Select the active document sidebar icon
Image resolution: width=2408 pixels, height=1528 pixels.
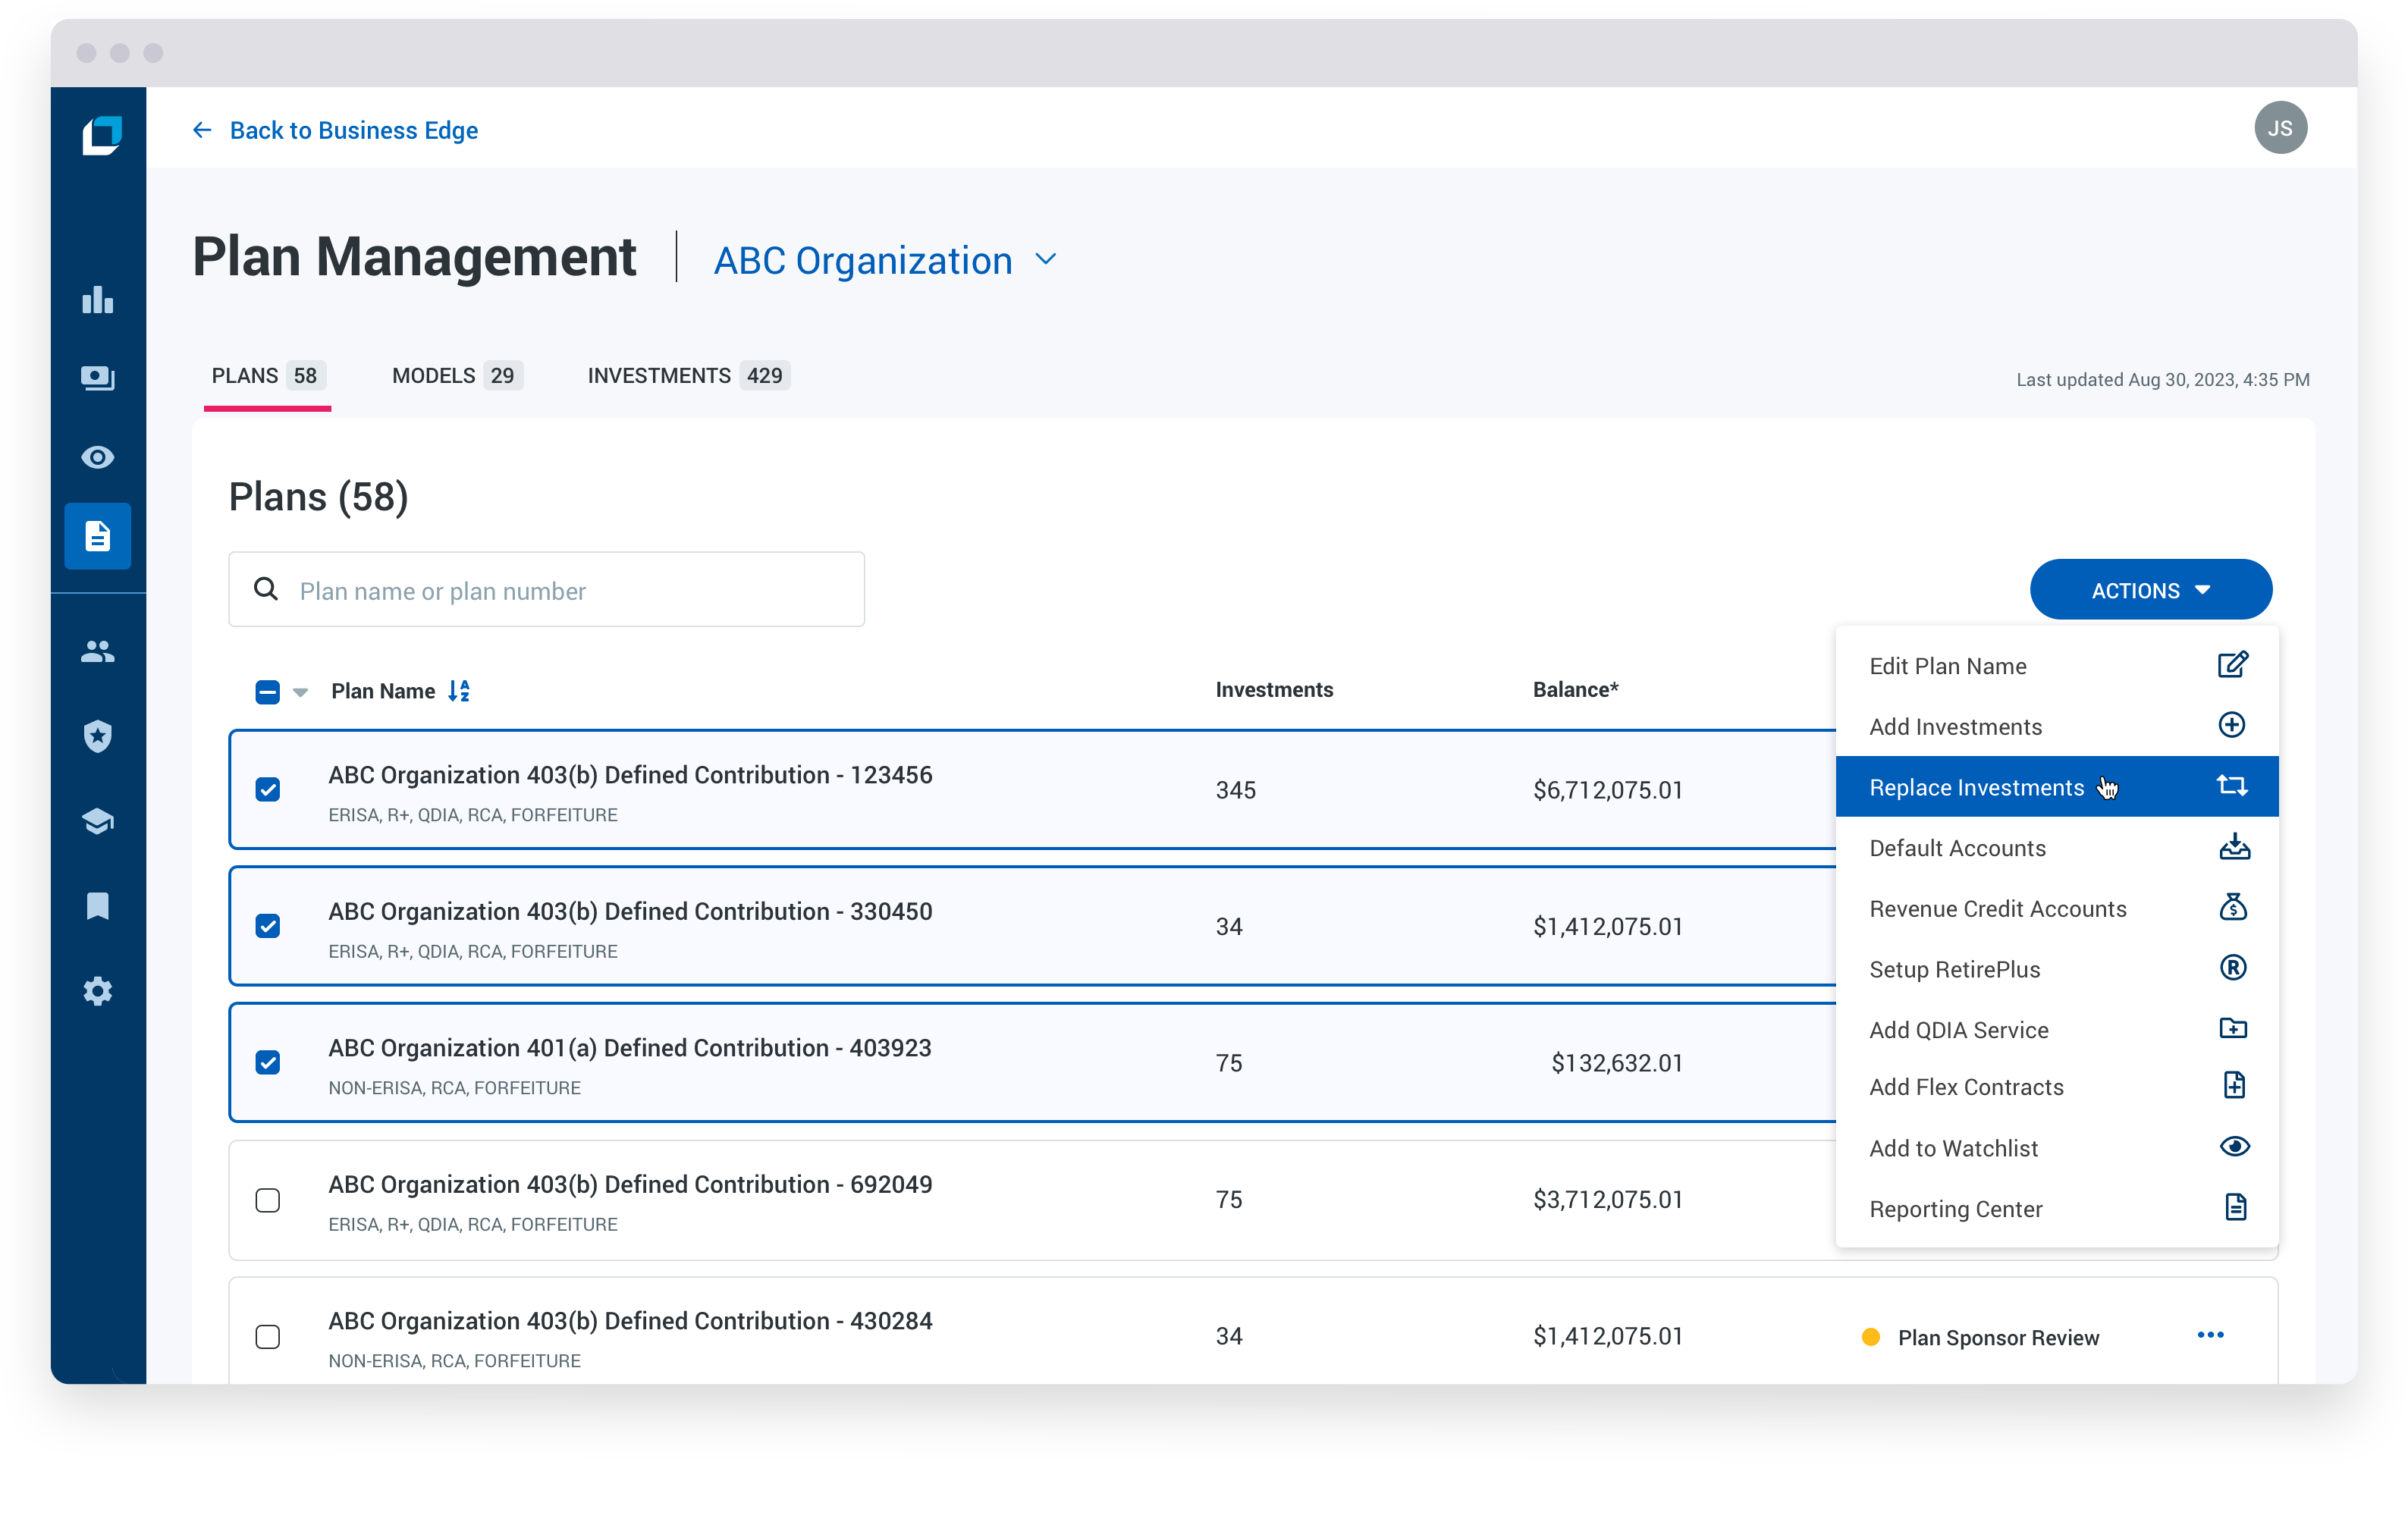[x=98, y=536]
